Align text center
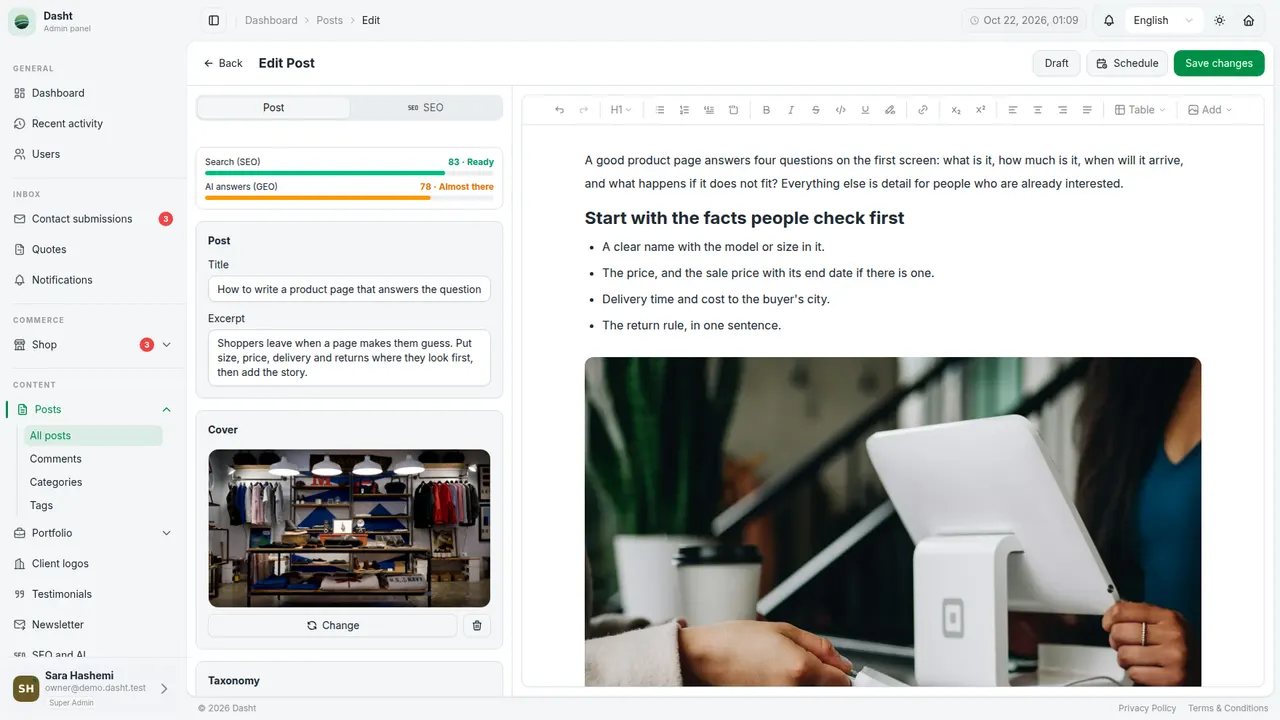This screenshot has width=1280, height=720. pos(1038,110)
